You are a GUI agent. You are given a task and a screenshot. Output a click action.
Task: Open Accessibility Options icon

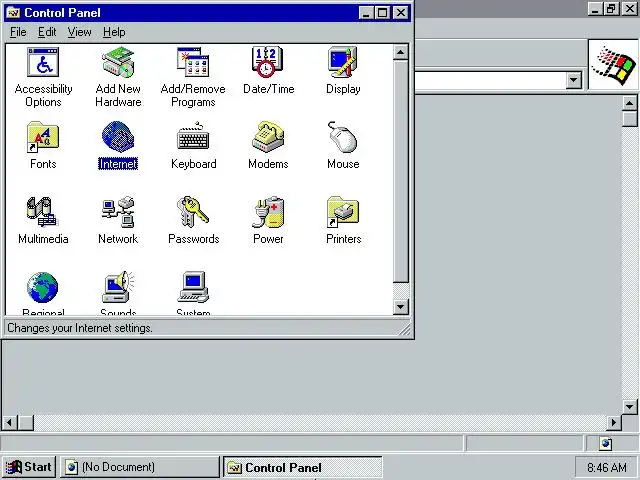coord(43,62)
